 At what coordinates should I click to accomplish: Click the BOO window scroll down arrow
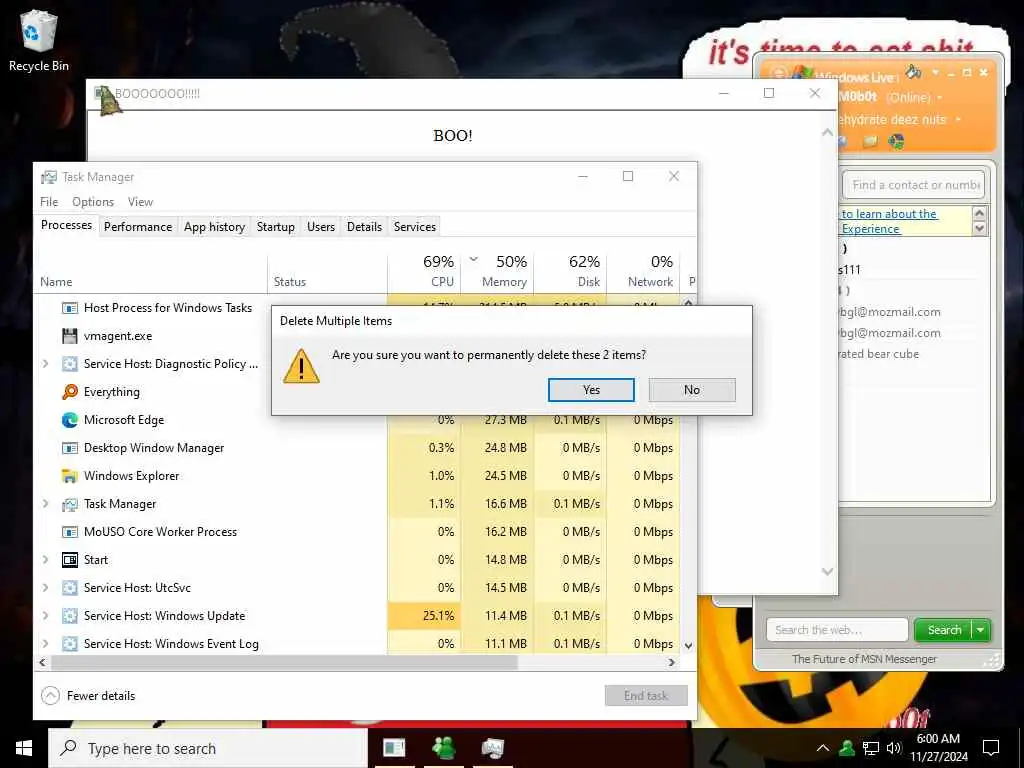click(827, 571)
